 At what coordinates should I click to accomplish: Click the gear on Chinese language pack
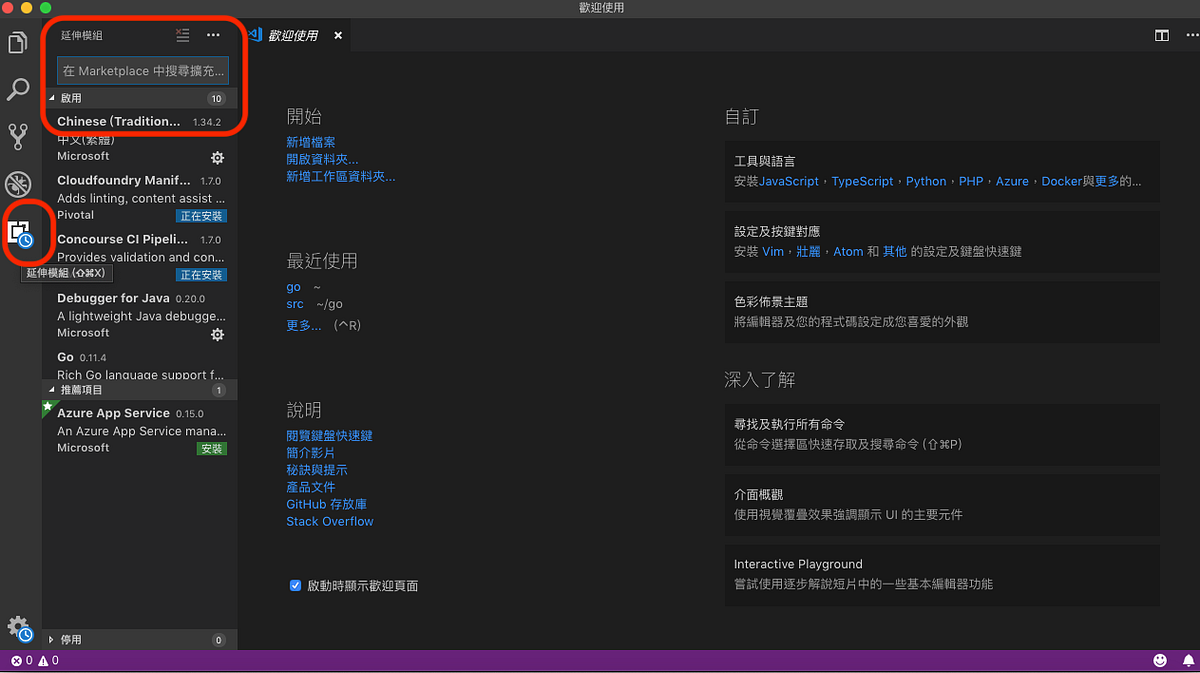217,157
